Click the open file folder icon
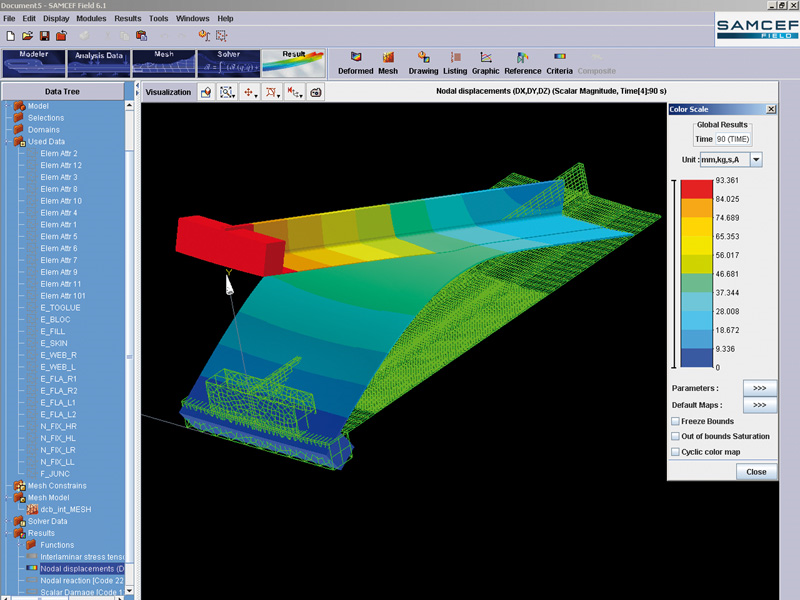 click(x=27, y=35)
